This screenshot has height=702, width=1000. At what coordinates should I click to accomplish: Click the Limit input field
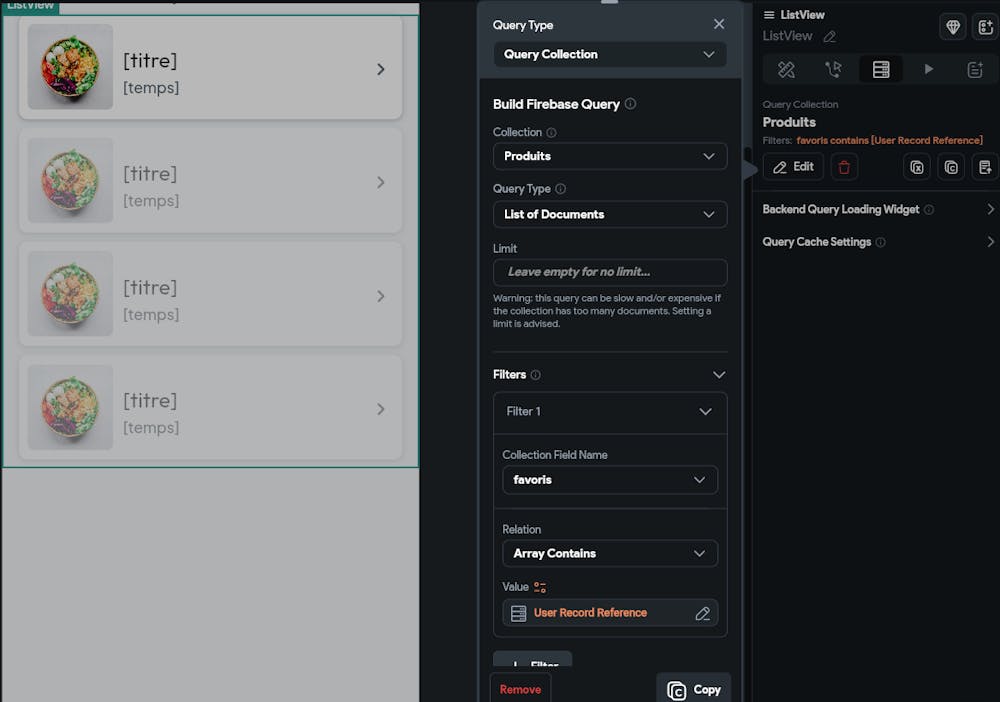coord(610,272)
